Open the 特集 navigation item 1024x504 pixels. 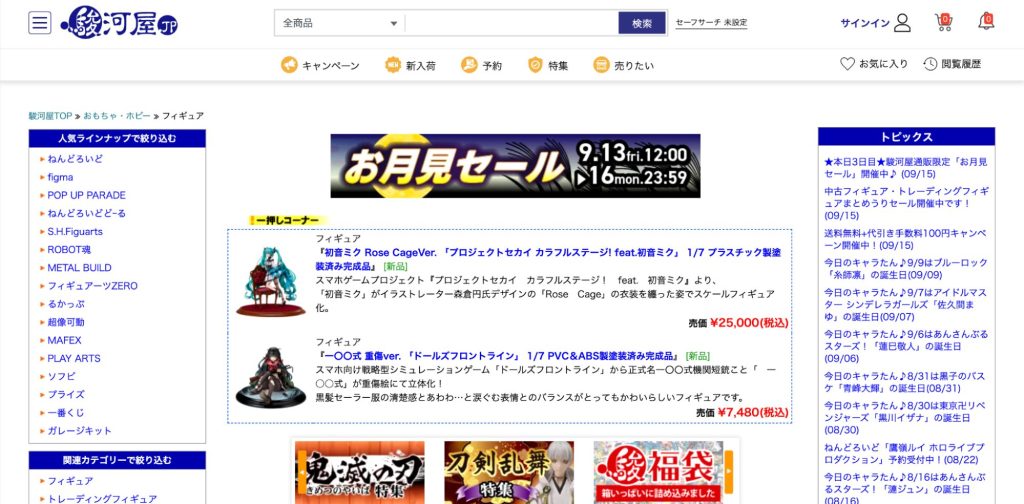point(548,65)
